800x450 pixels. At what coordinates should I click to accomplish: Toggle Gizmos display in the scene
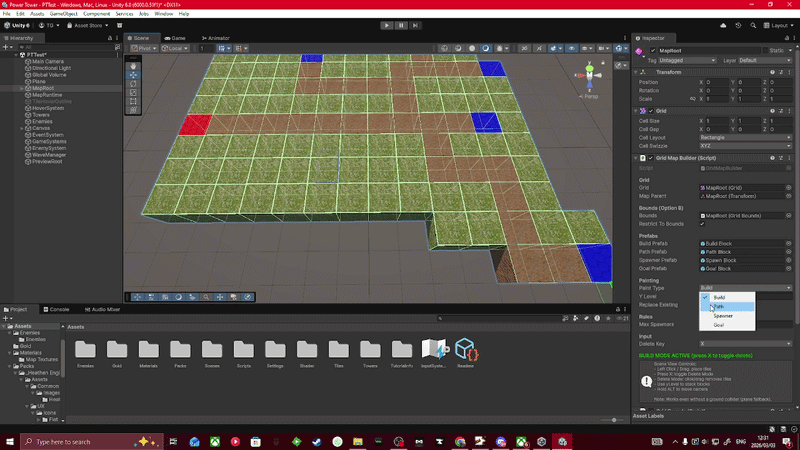620,48
